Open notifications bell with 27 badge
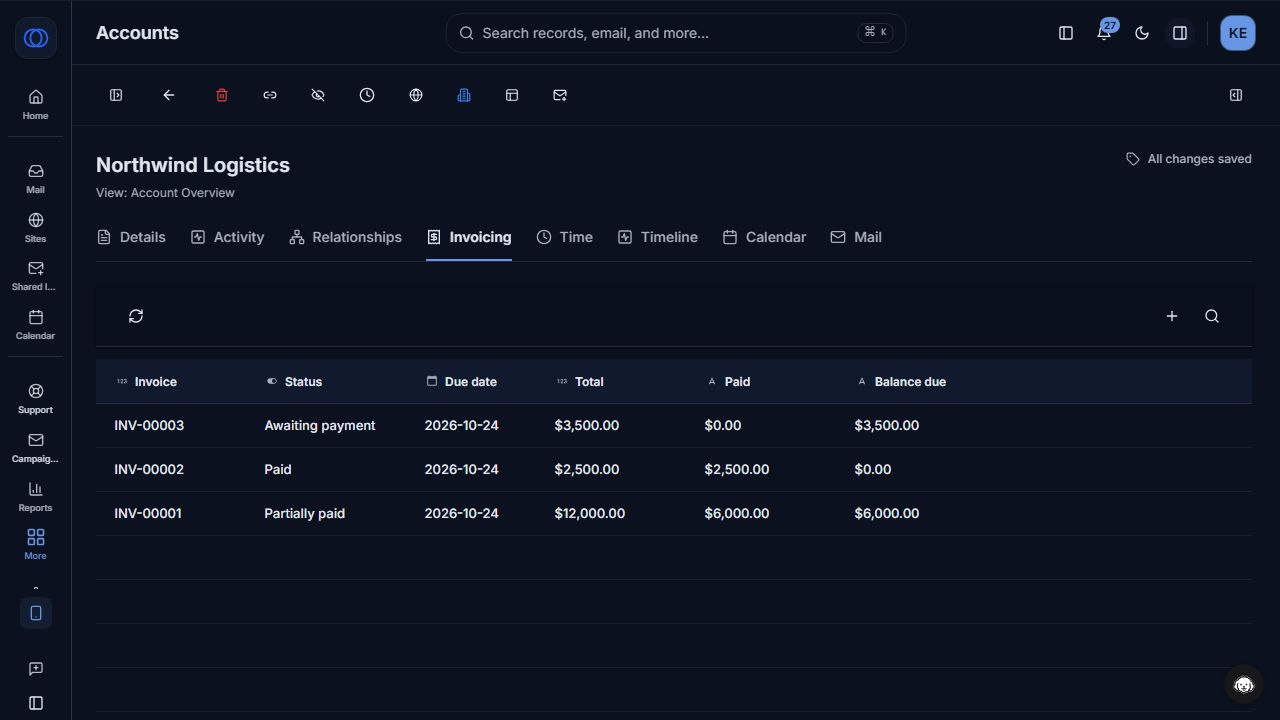 1104,33
